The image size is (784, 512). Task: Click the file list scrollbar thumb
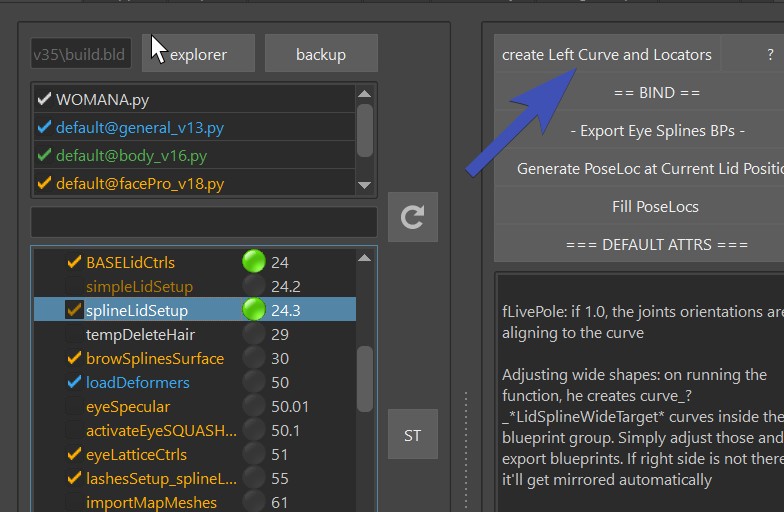point(365,130)
